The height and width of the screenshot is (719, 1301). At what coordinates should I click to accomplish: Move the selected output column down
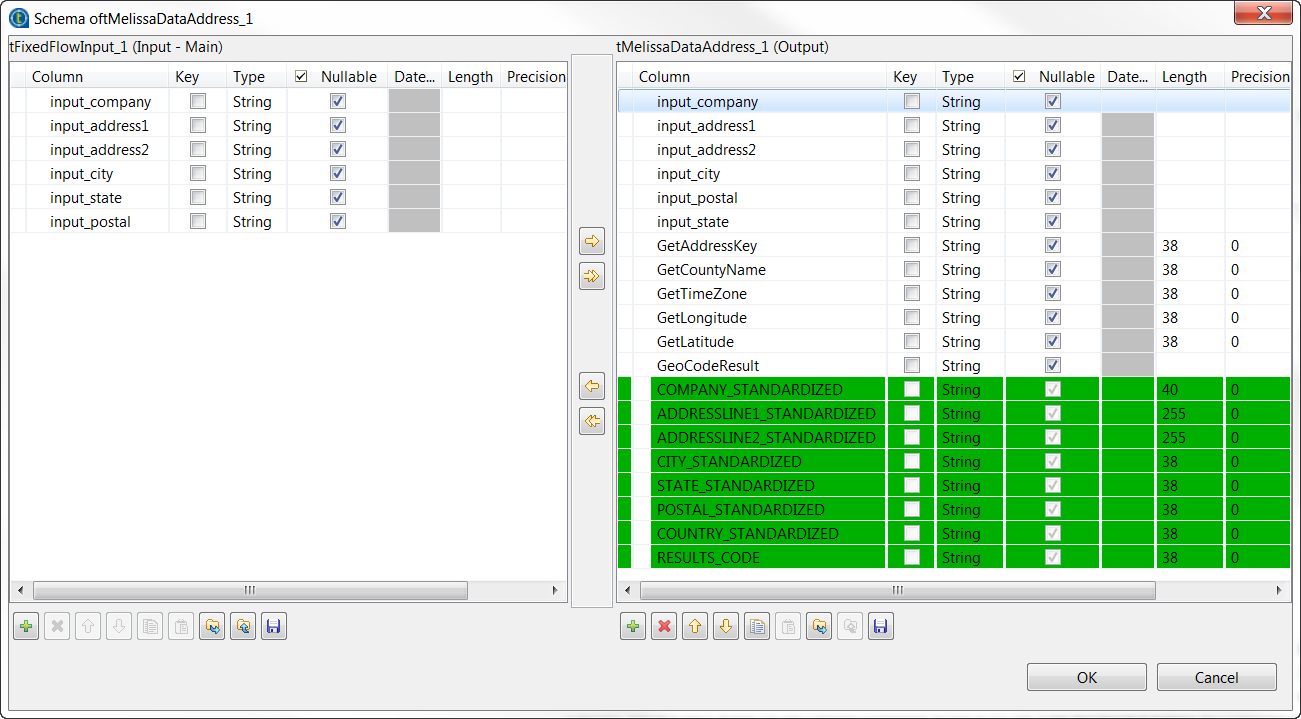pyautogui.click(x=725, y=626)
